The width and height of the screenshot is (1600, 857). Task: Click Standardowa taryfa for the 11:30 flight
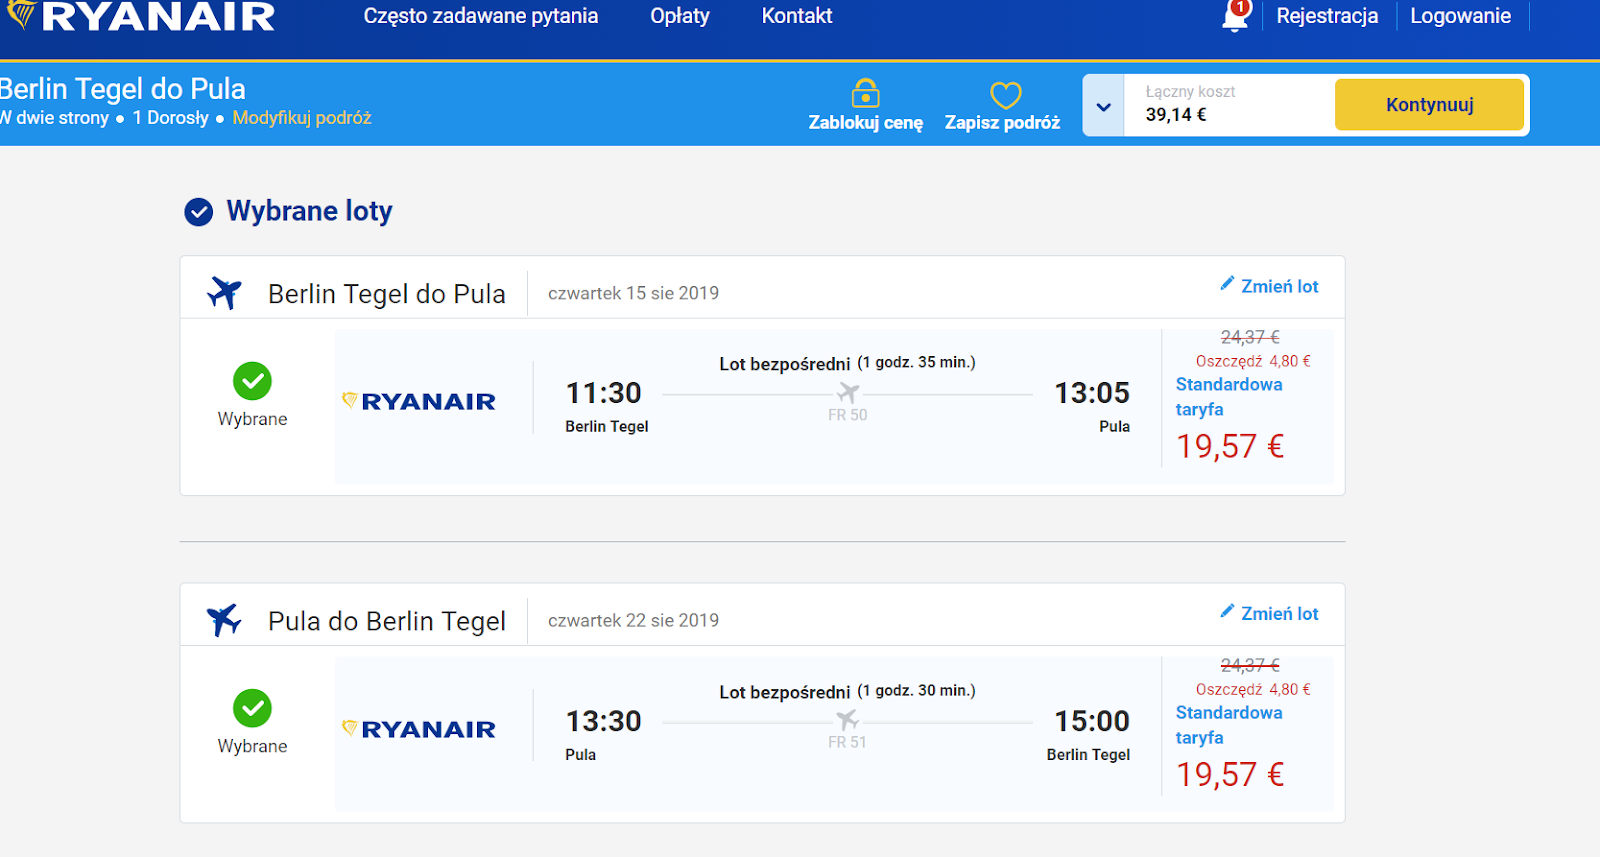coord(1229,397)
